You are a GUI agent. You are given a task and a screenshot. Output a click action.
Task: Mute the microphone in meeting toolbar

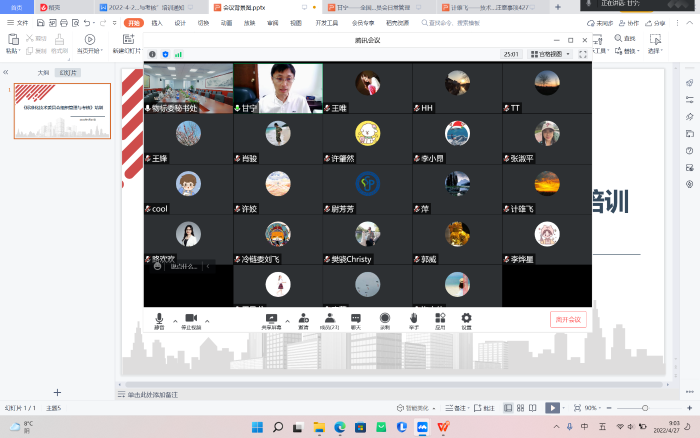click(x=159, y=319)
